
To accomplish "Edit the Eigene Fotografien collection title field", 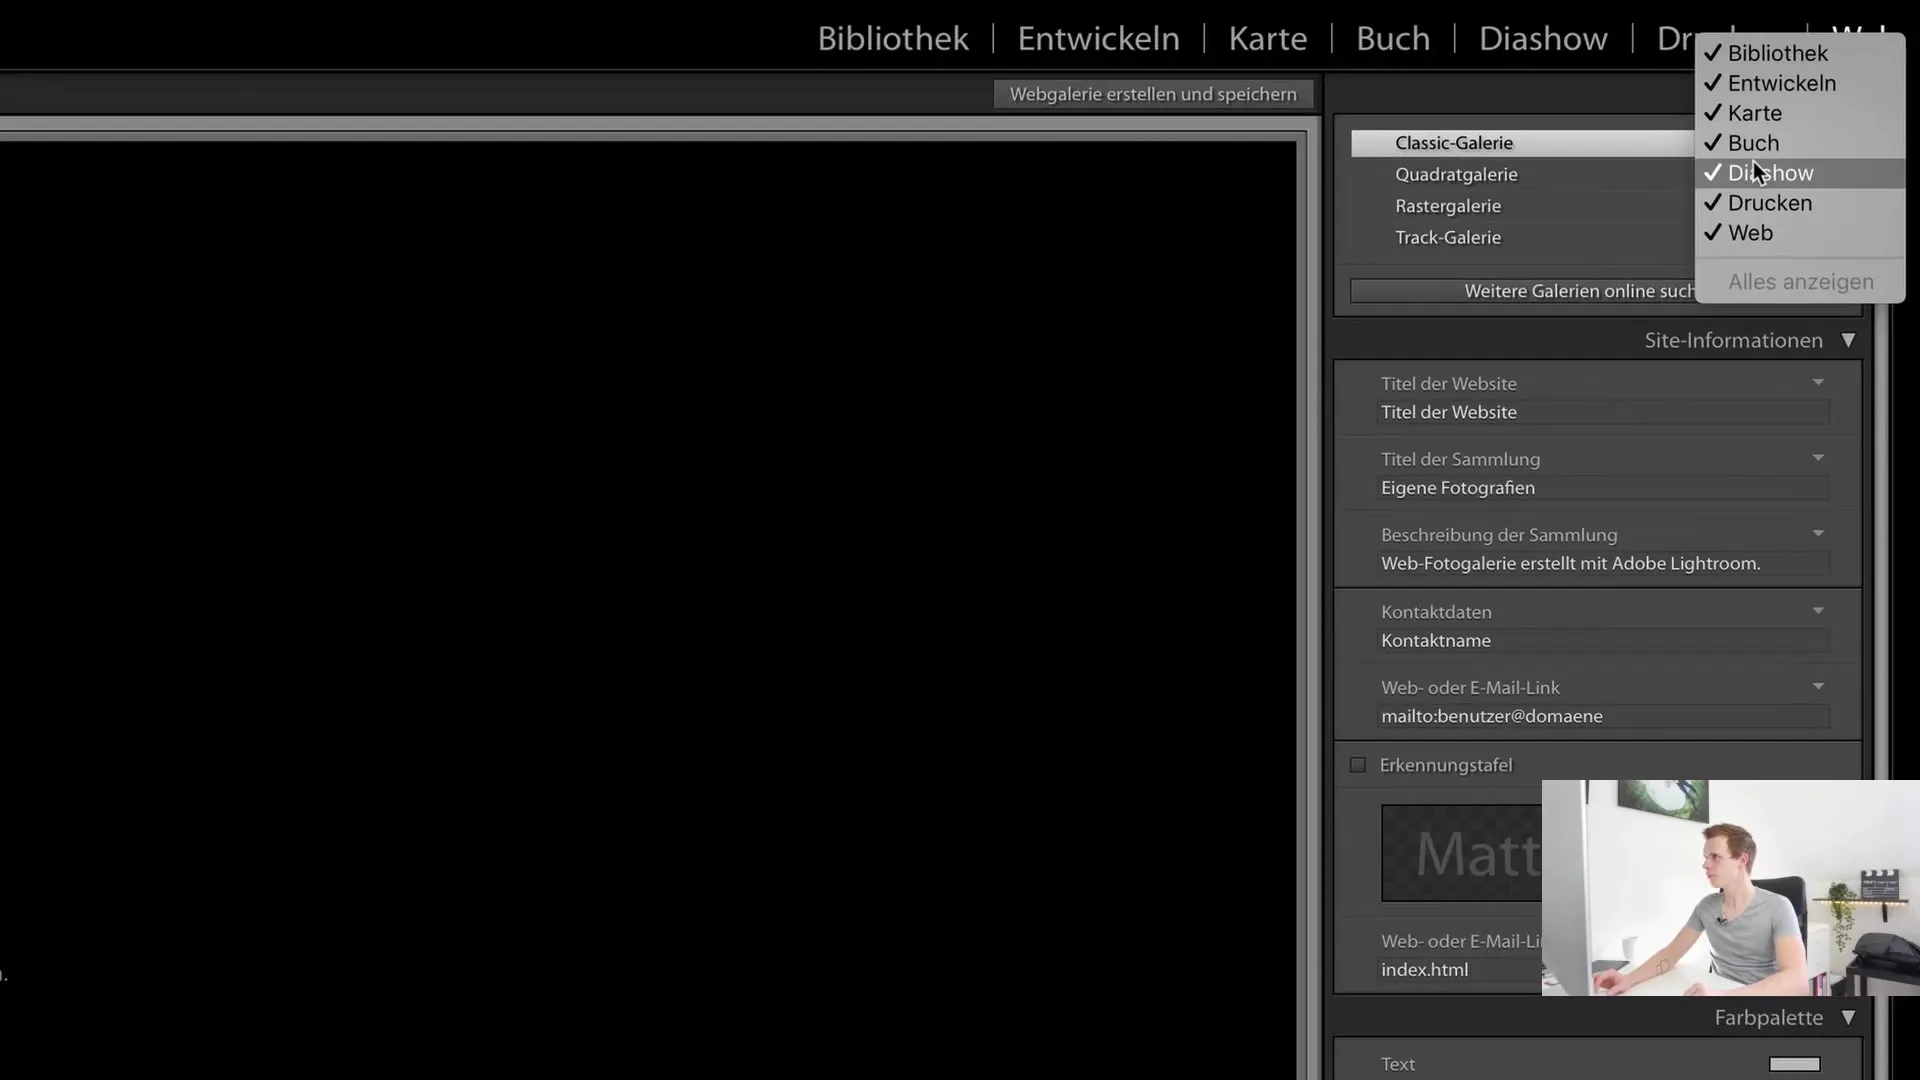I will [1603, 488].
